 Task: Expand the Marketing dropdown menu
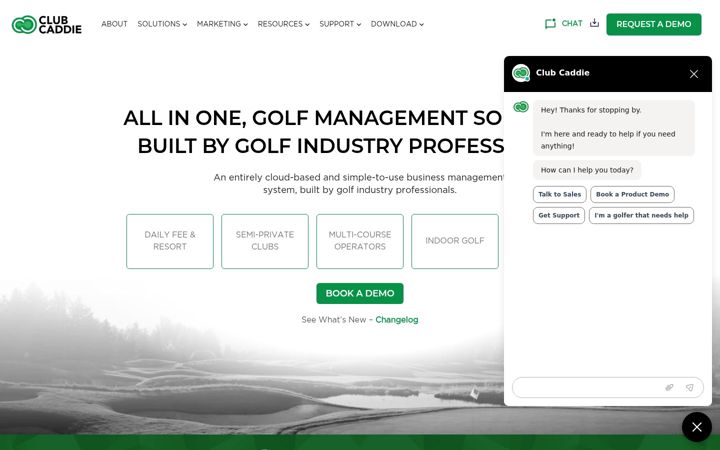coord(222,24)
